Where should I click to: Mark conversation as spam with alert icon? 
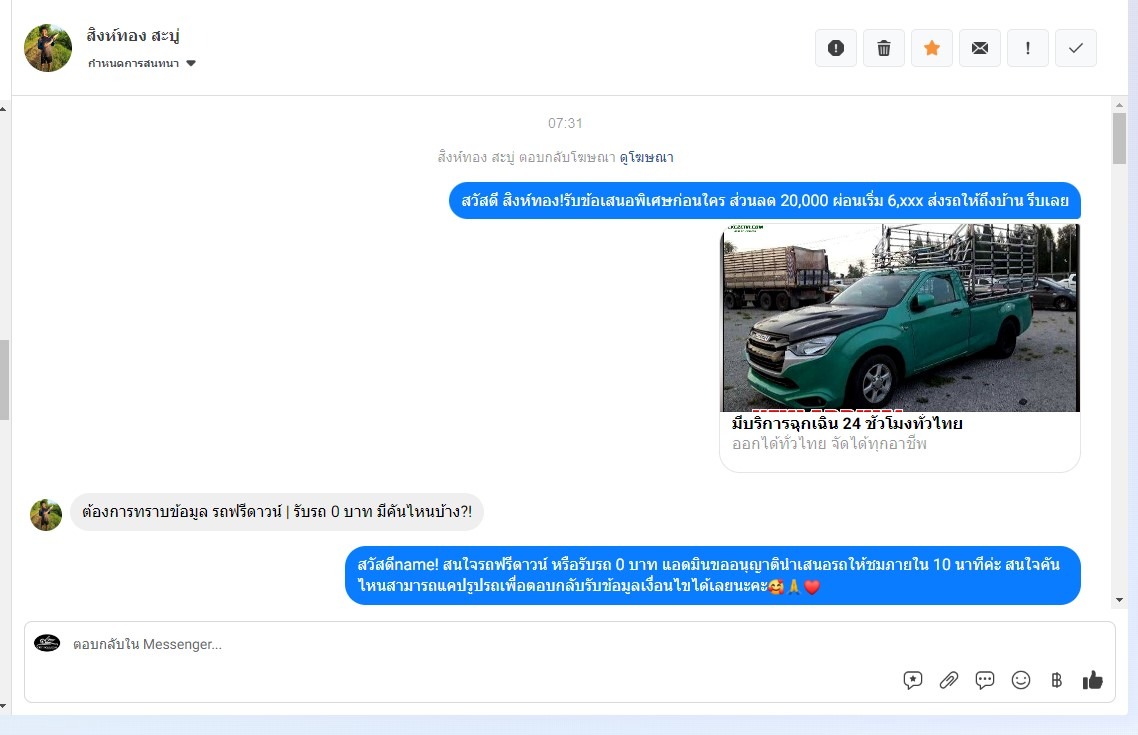pyautogui.click(x=835, y=48)
